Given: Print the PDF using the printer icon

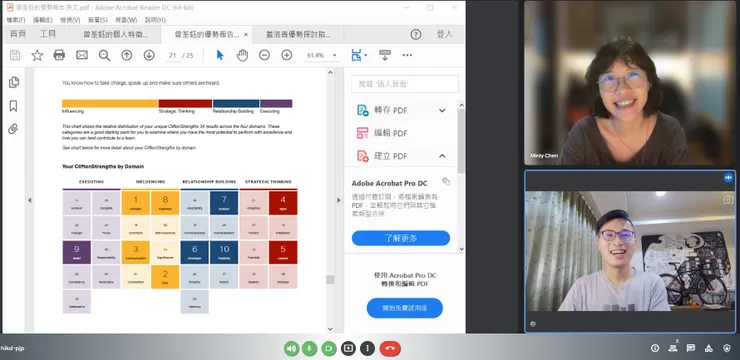Looking at the screenshot, I should [59, 55].
